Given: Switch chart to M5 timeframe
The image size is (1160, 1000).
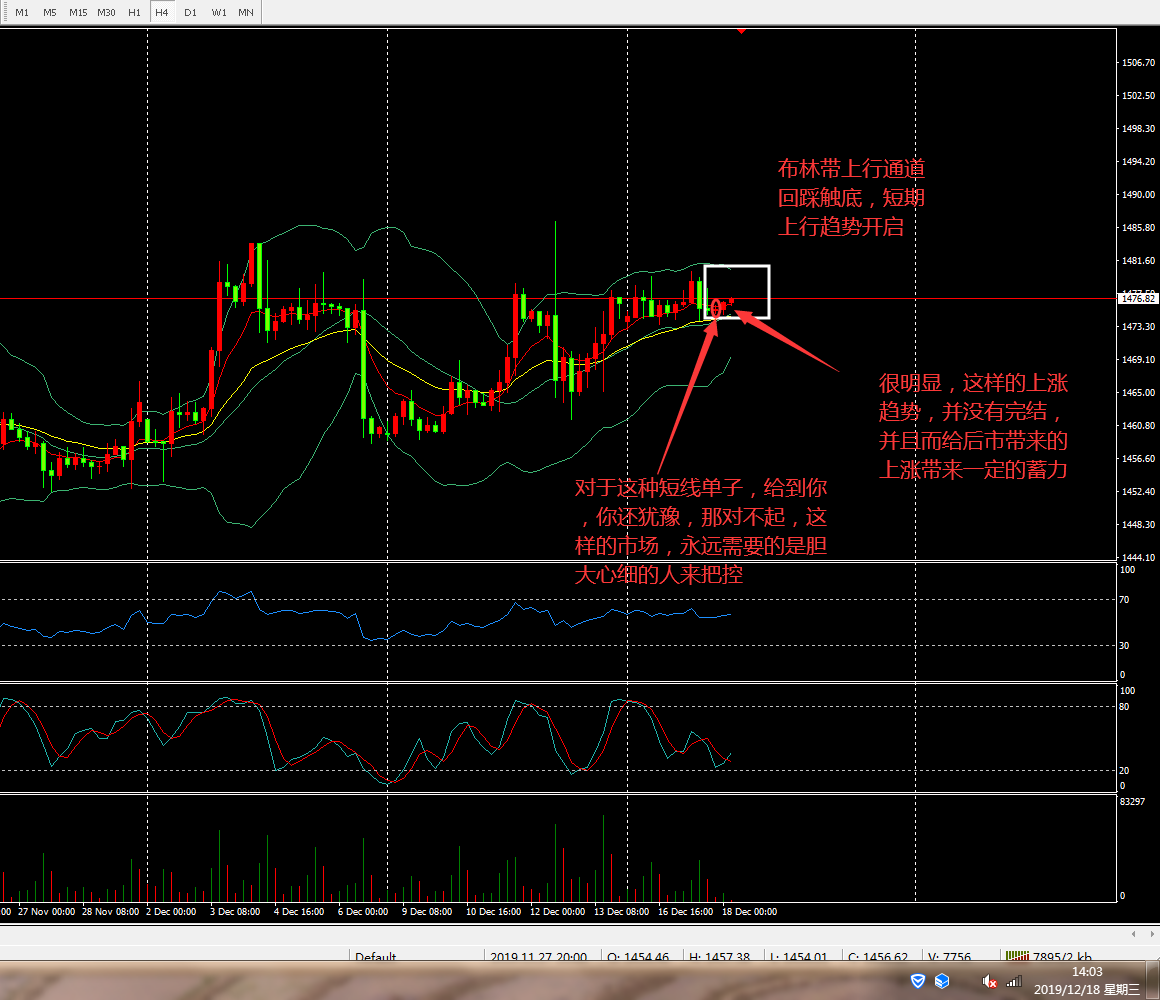Looking at the screenshot, I should pos(50,12).
